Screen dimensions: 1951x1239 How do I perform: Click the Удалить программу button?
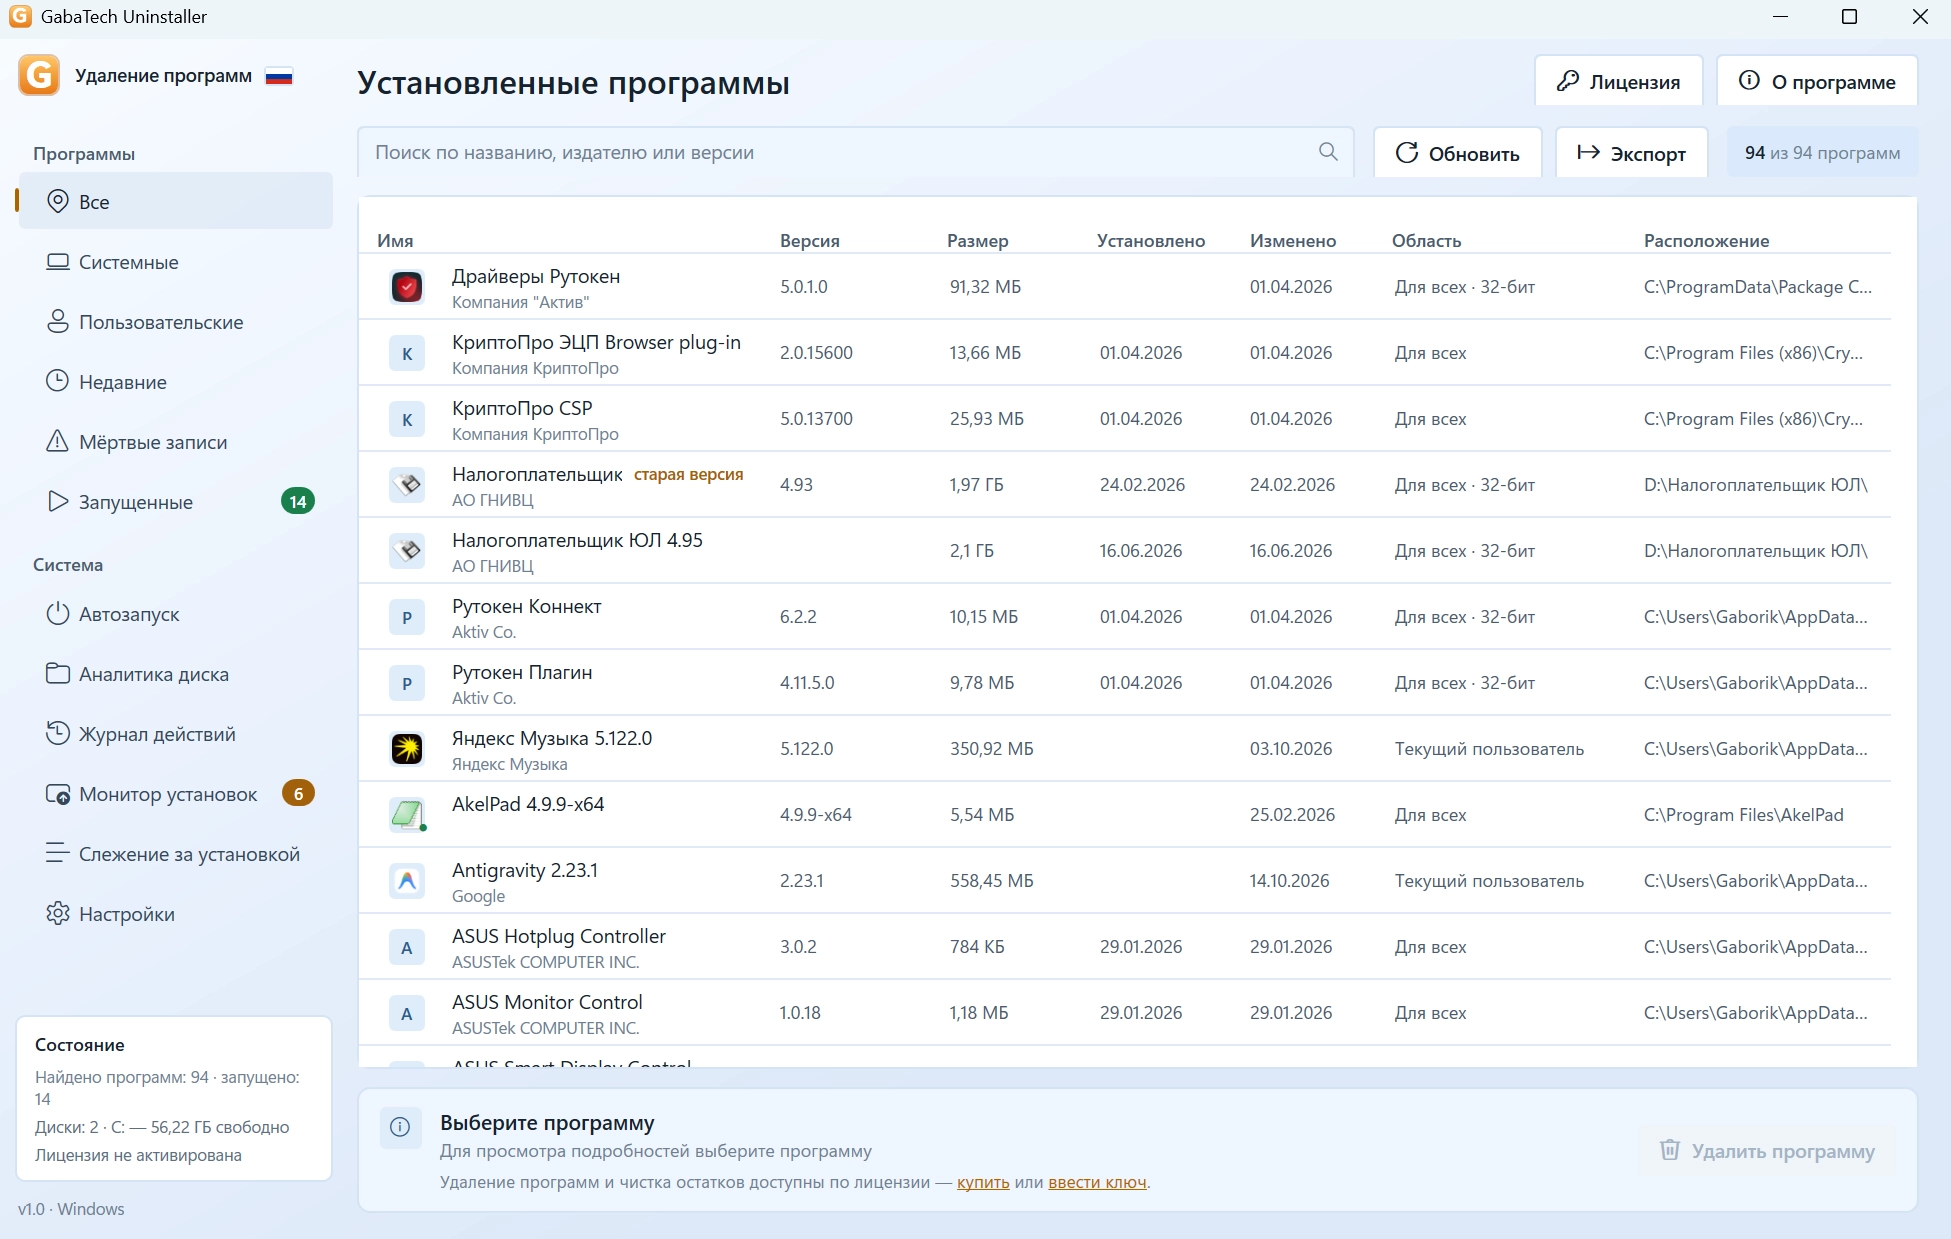[1767, 1150]
